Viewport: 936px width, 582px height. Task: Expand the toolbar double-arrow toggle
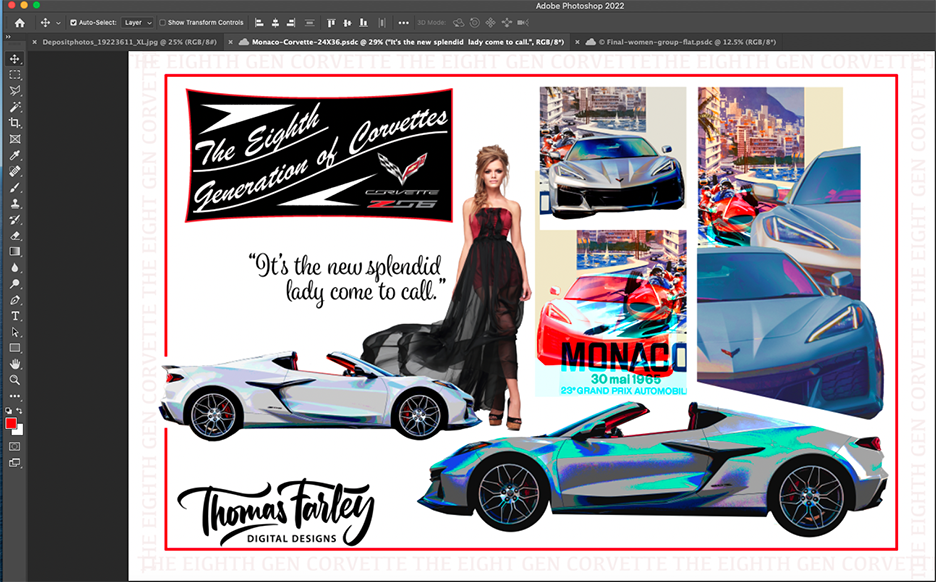[x=8, y=37]
